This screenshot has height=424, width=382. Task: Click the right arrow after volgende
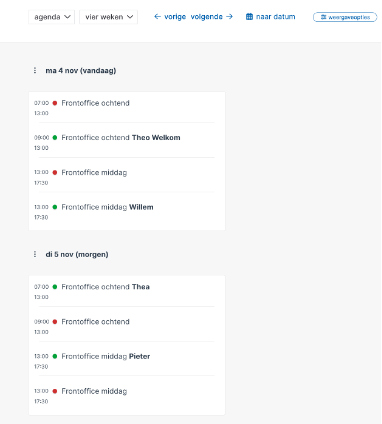click(229, 17)
